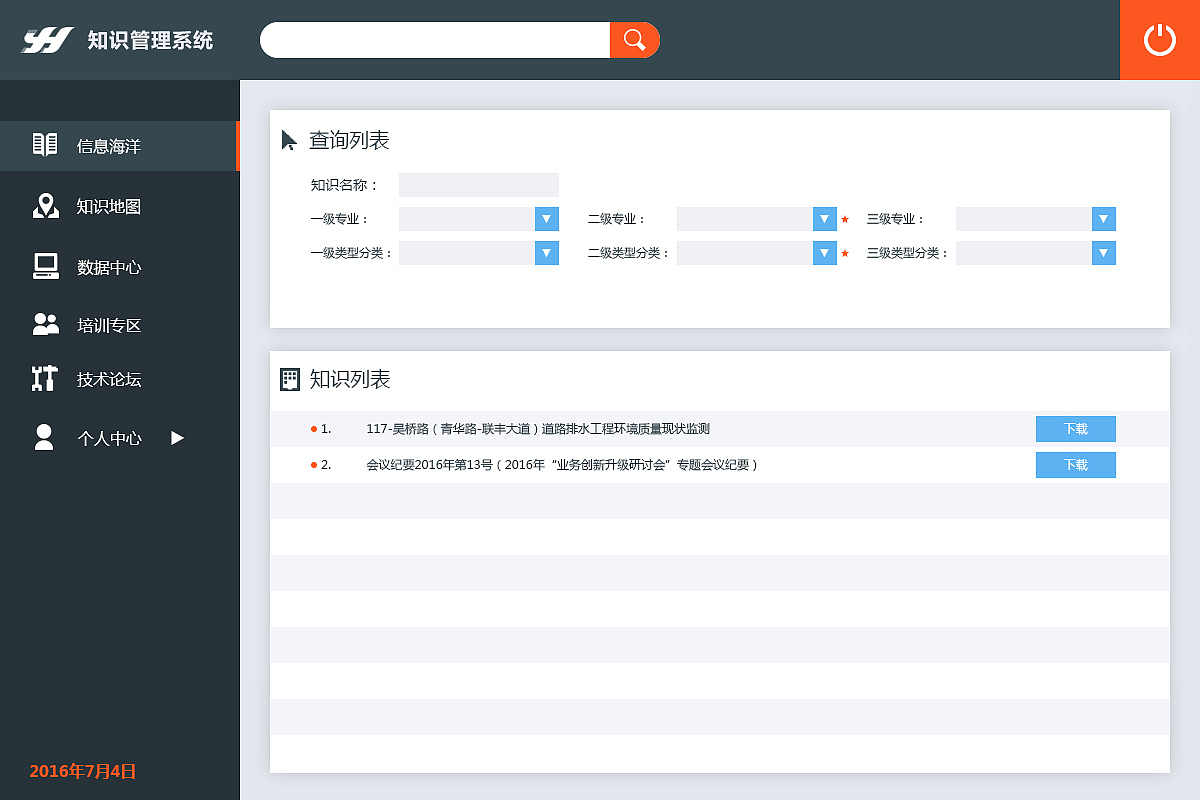1200x800 pixels.
Task: Open the 三级类型分类 dropdown
Action: [x=1103, y=253]
